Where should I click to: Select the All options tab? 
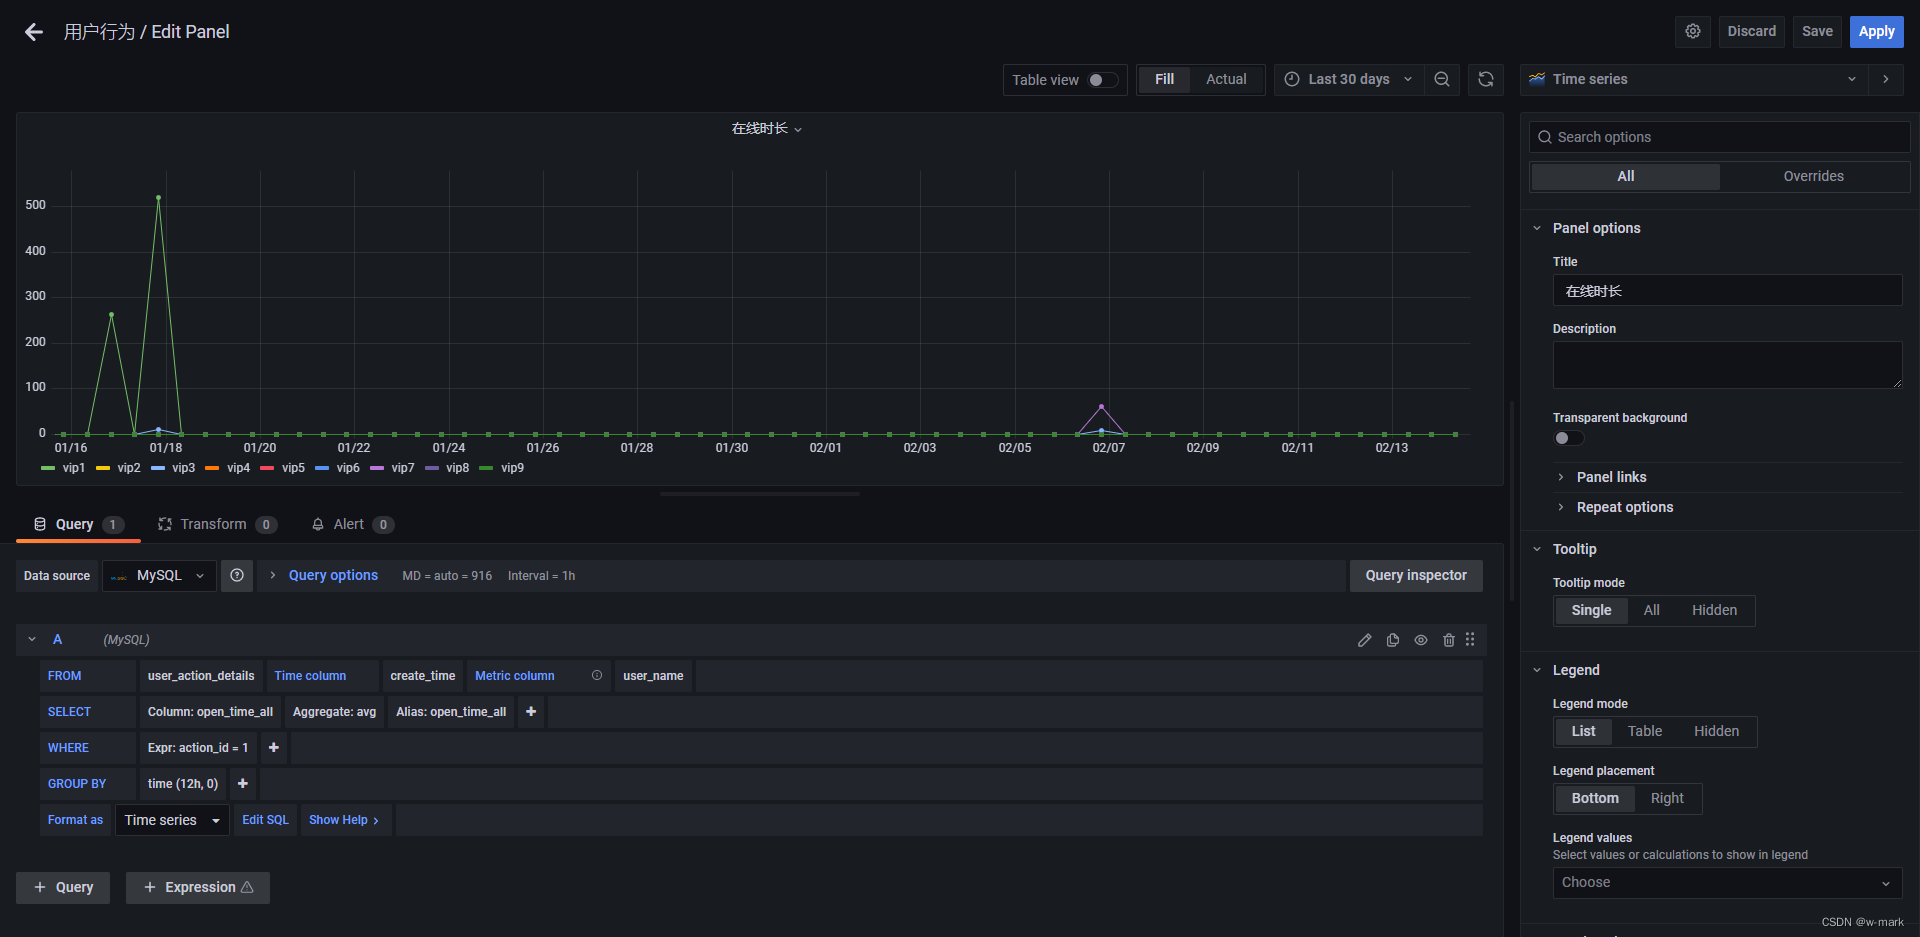coord(1626,176)
